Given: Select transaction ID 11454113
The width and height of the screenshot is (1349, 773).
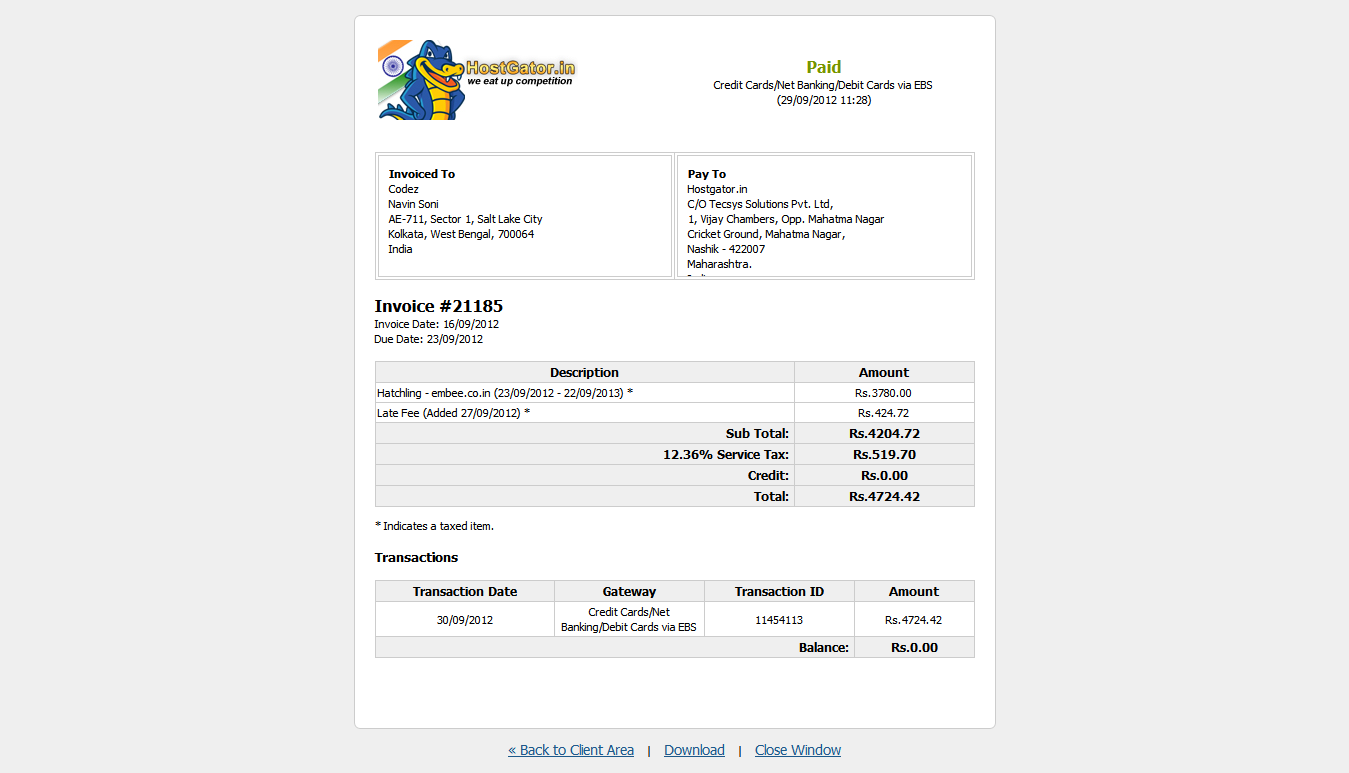Looking at the screenshot, I should point(779,620).
